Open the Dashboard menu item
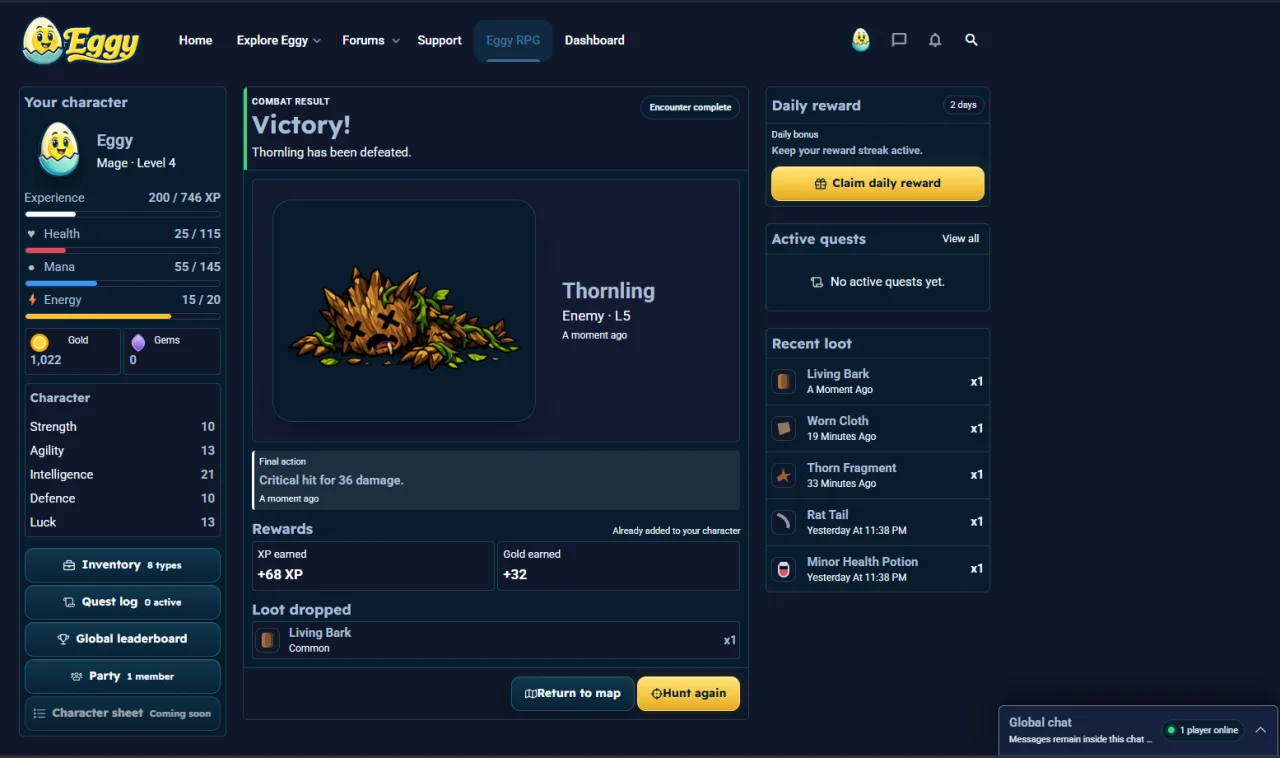The image size is (1280, 758). (x=594, y=40)
